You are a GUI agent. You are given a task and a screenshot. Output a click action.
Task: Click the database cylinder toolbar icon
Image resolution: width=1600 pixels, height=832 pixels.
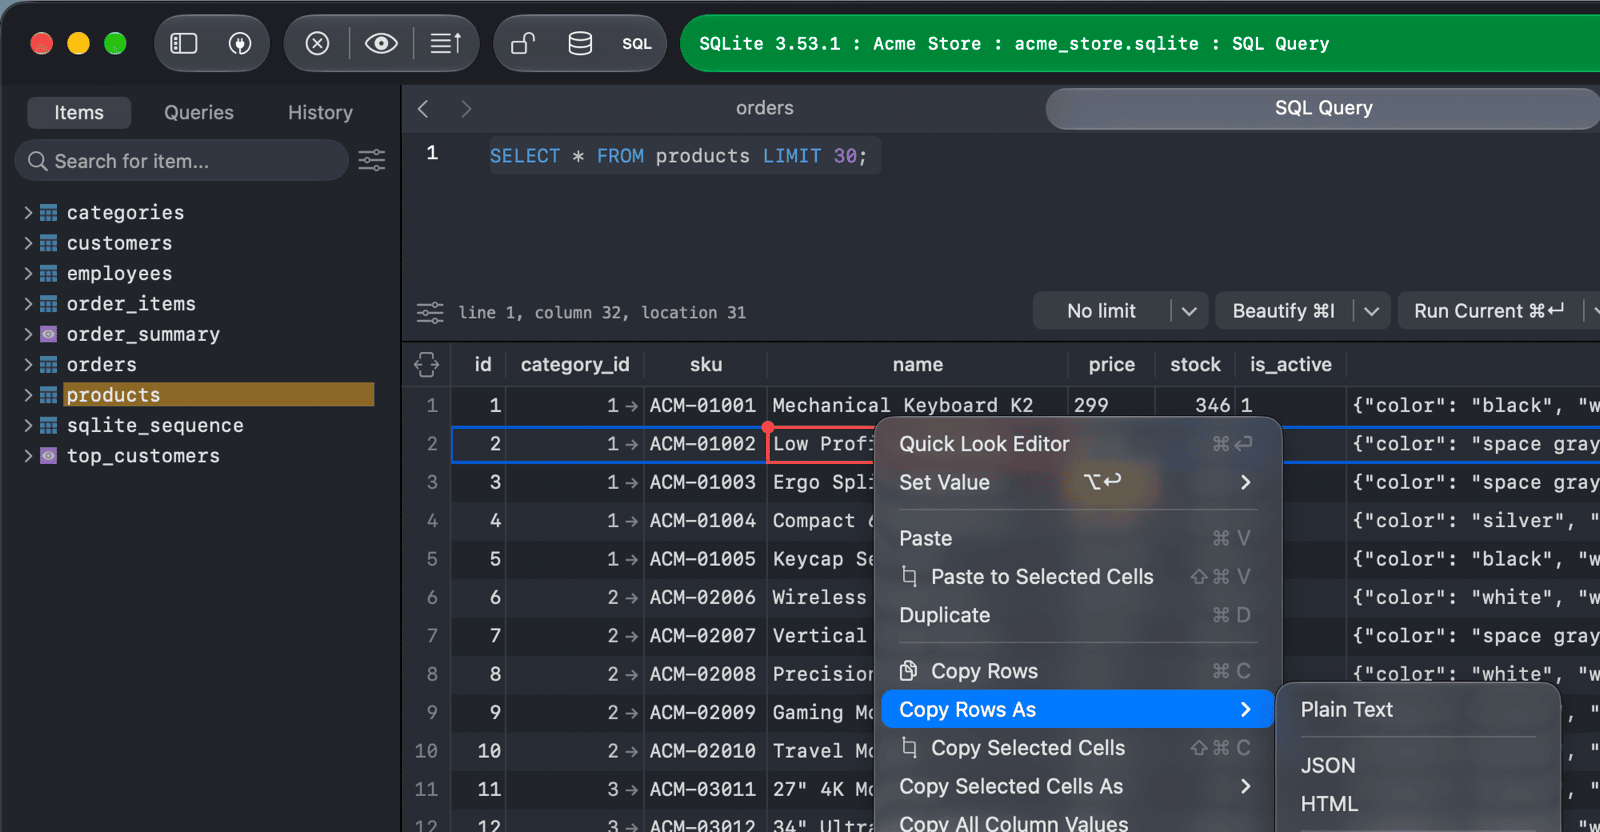580,43
